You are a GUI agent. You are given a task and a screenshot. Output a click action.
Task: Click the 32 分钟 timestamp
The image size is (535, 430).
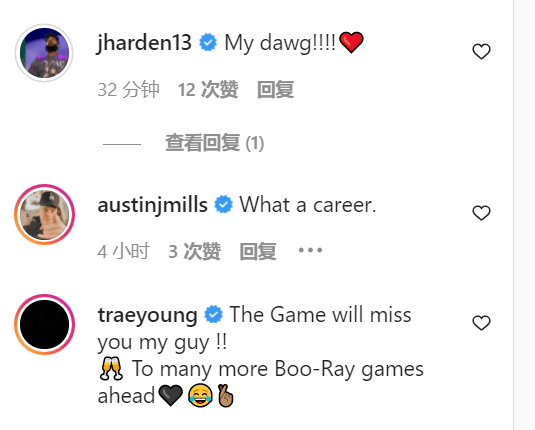[x=129, y=89]
